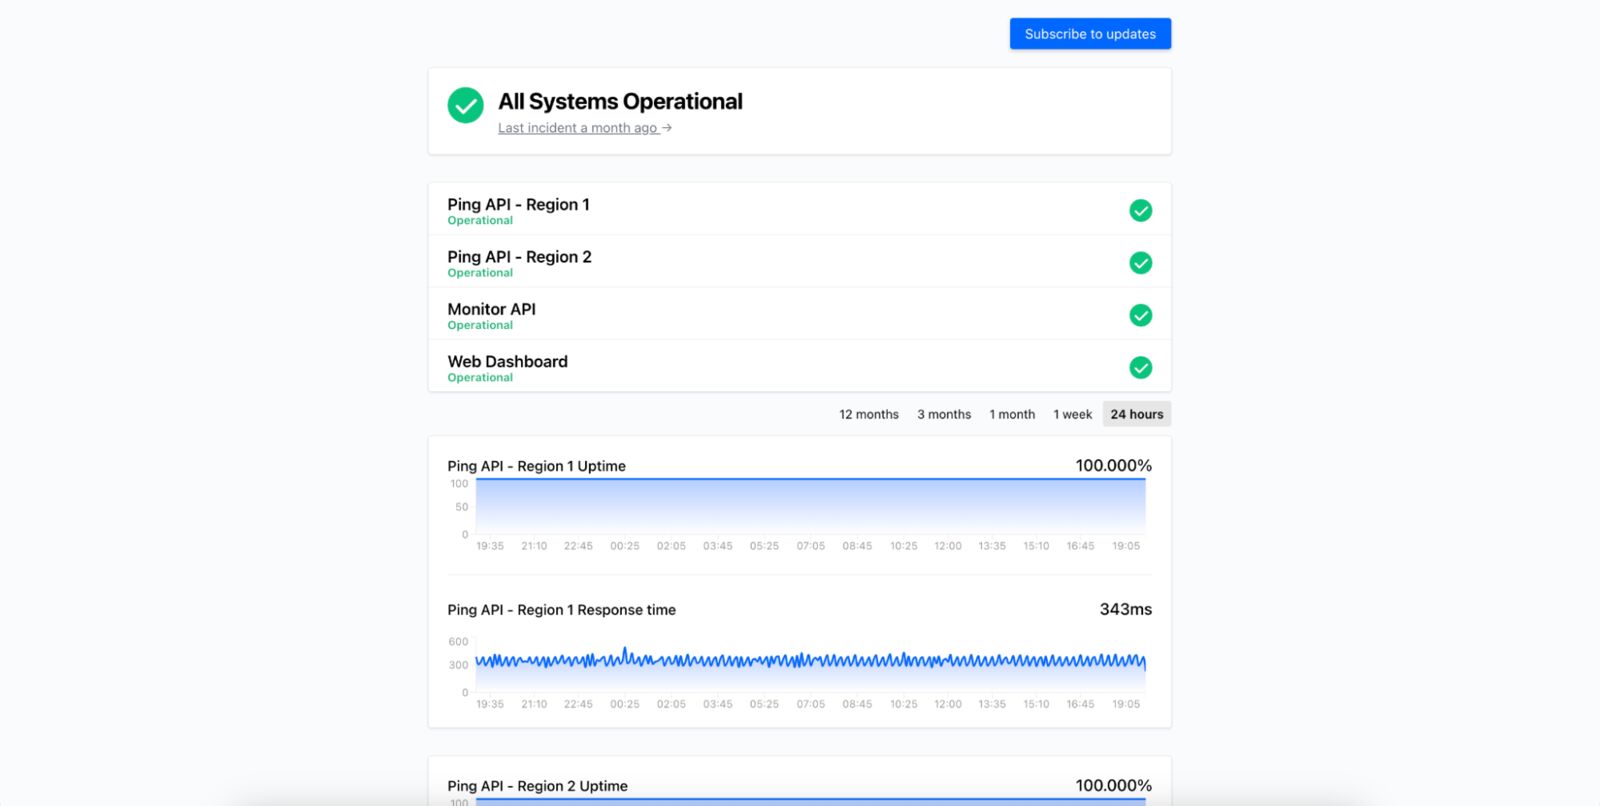
Task: Click the green check icon for Monitor API
Action: point(1140,315)
